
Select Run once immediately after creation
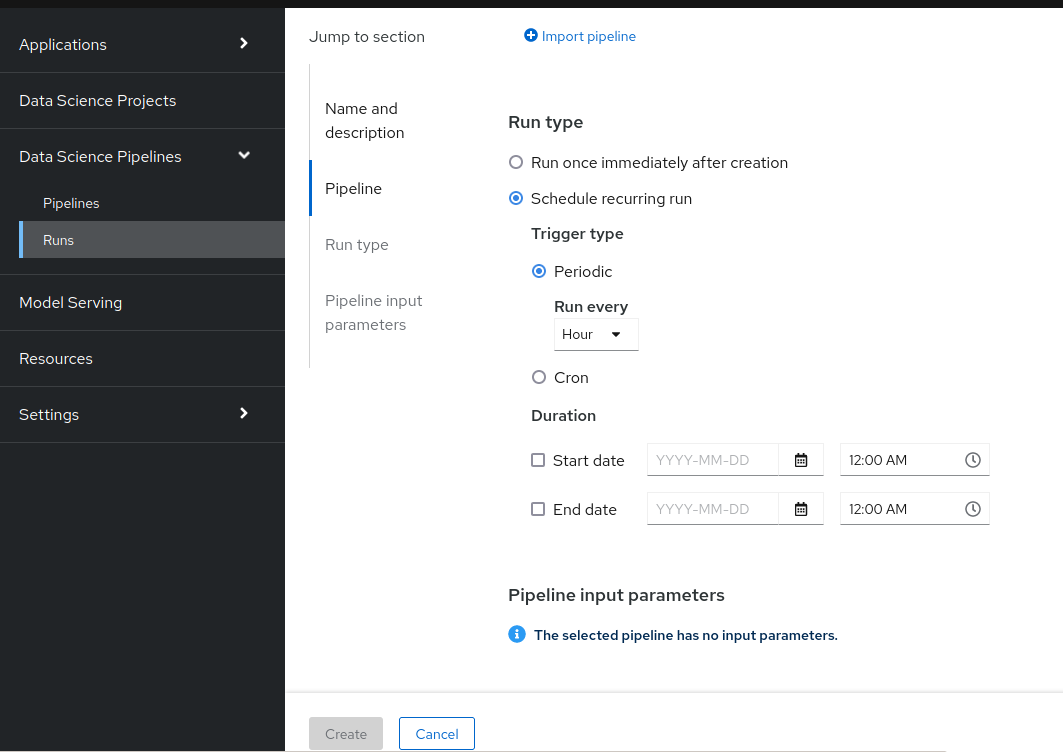[x=516, y=162]
